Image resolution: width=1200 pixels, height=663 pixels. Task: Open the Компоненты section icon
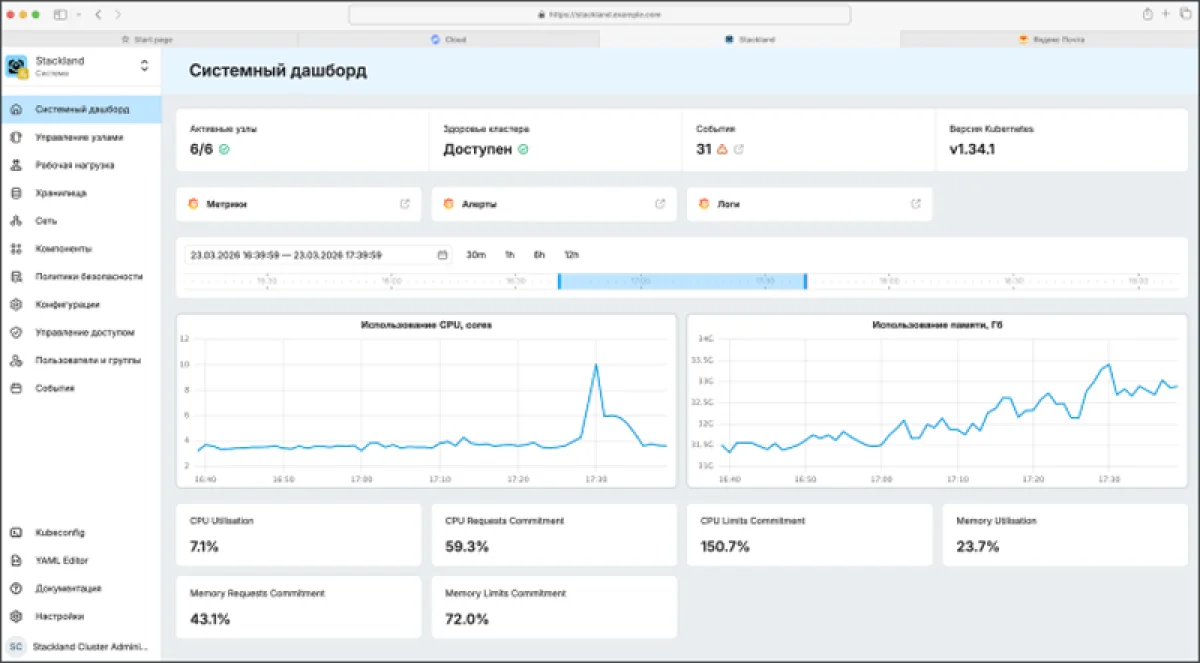[x=18, y=249]
